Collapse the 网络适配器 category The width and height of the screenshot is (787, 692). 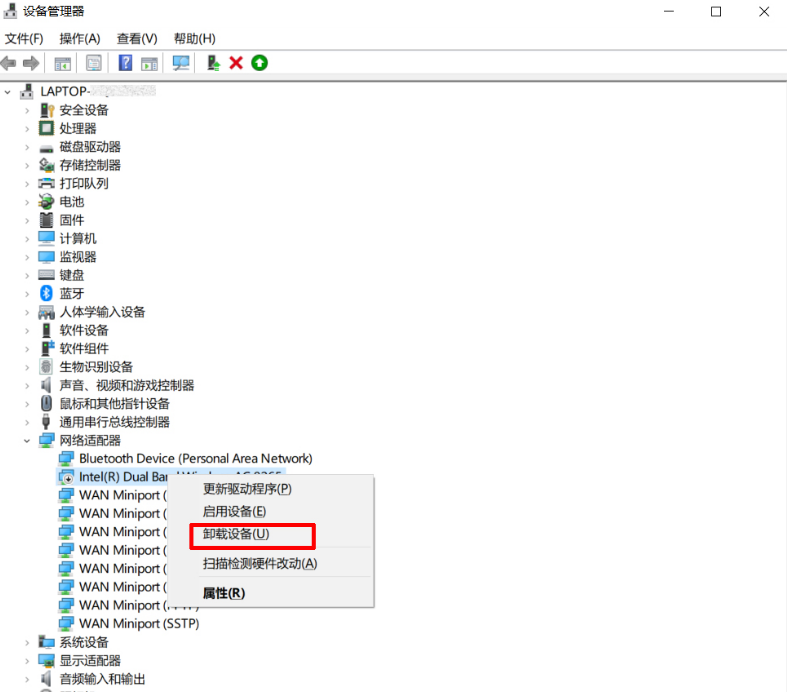27,441
